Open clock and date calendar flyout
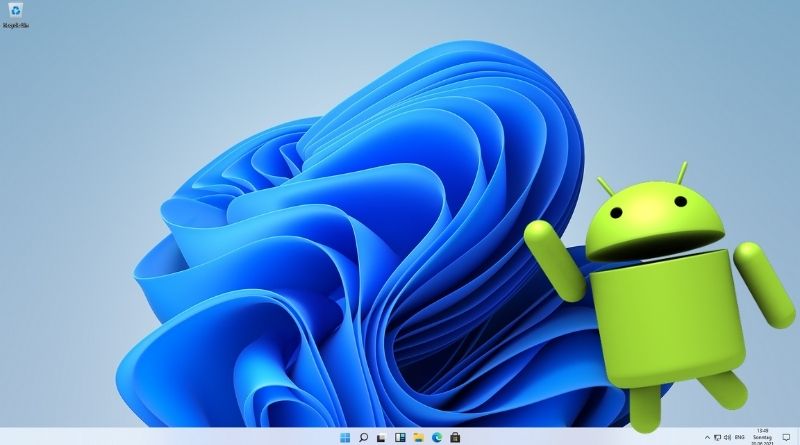The width and height of the screenshot is (800, 445). click(x=762, y=437)
